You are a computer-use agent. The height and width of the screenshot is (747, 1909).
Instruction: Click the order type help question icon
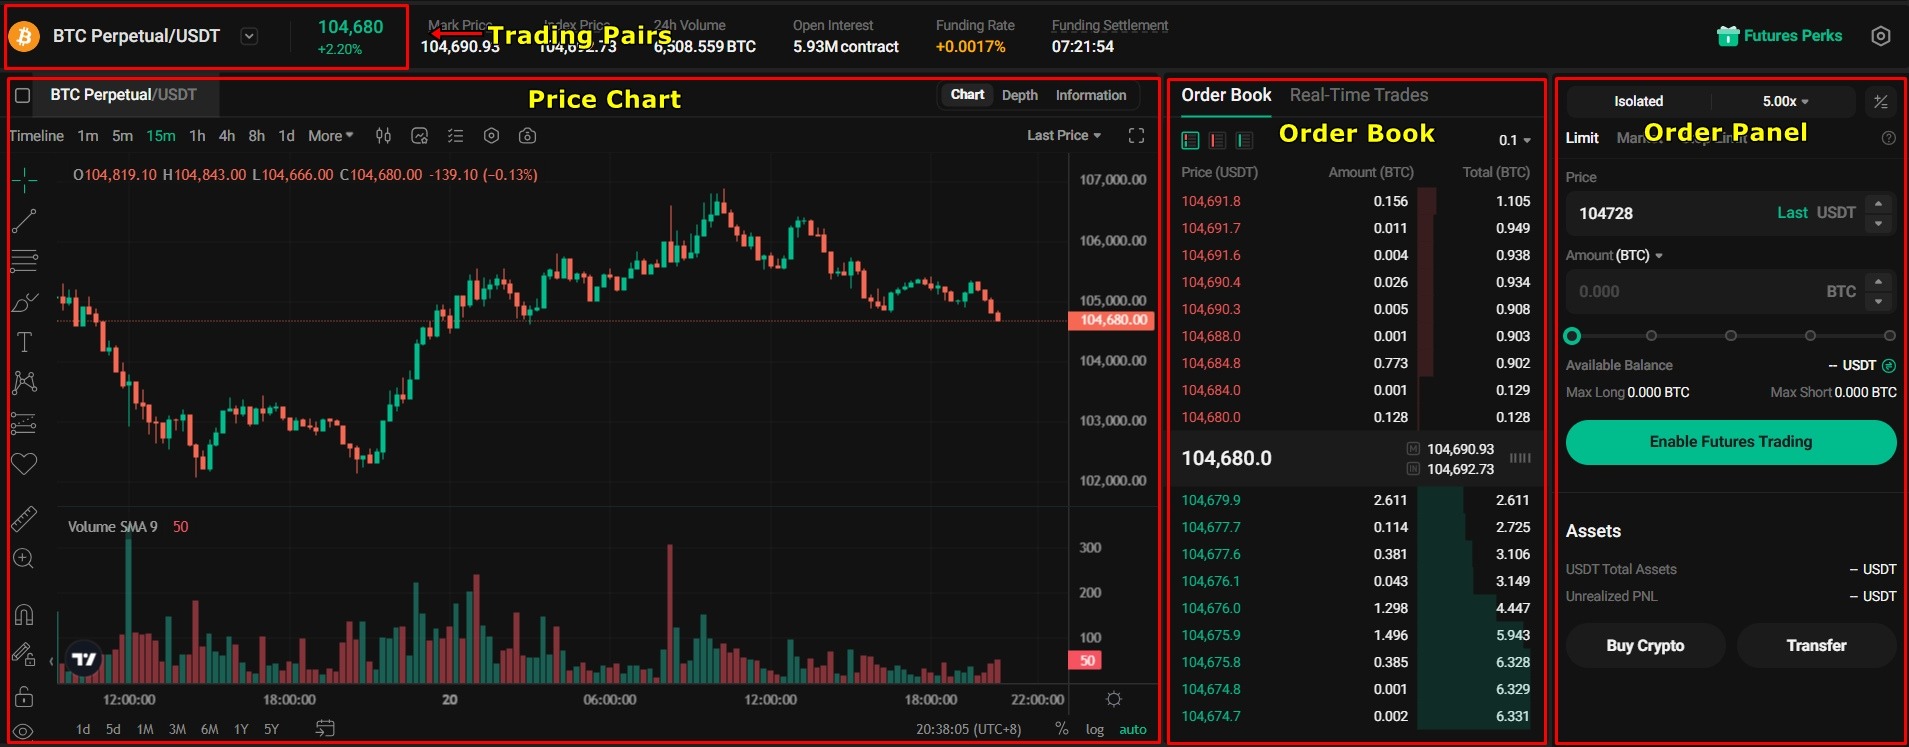pyautogui.click(x=1888, y=138)
